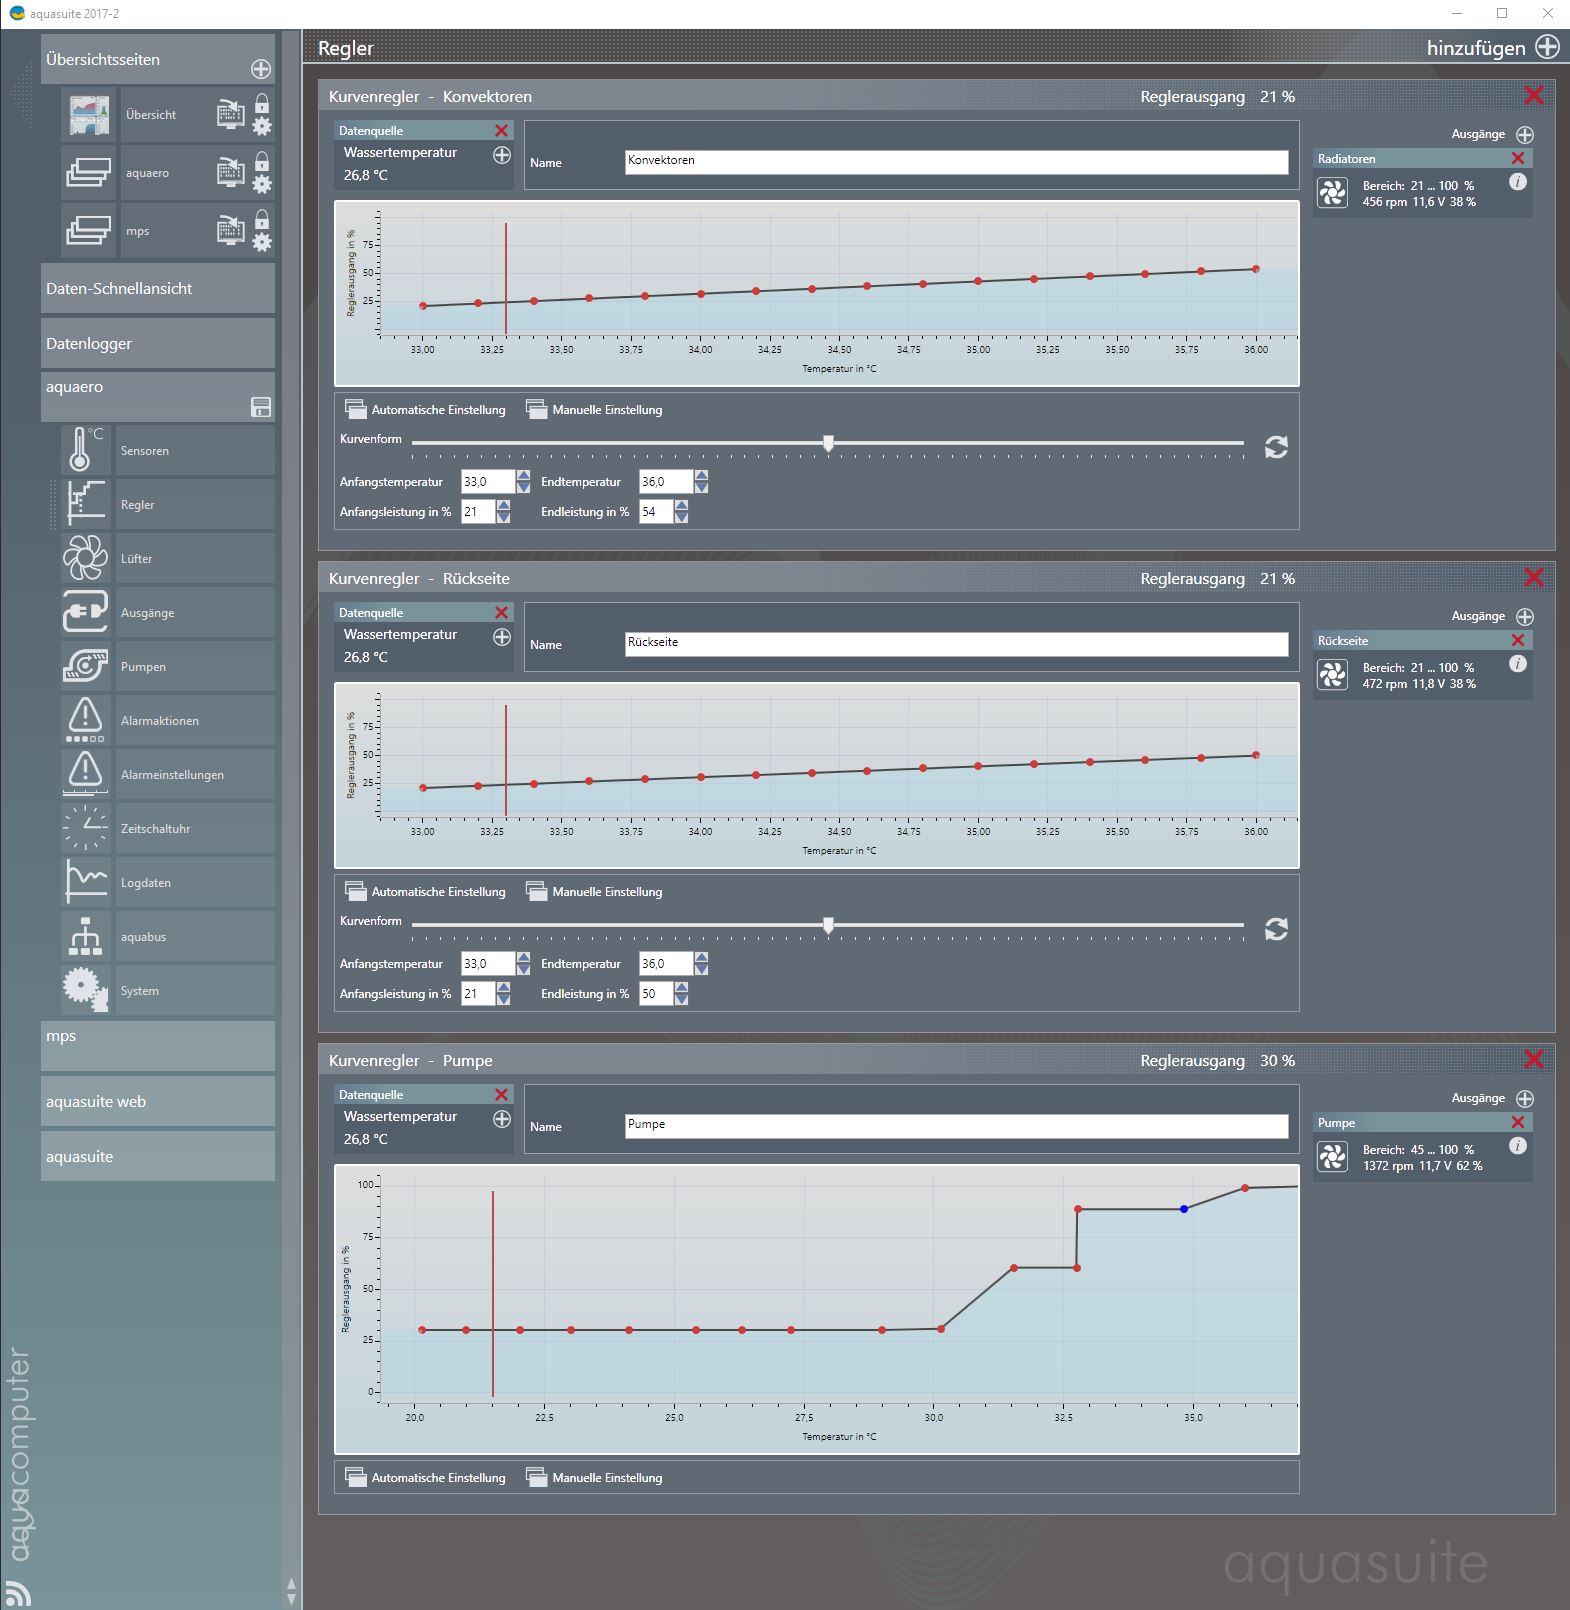Increase Endleistung in Konvektoren regulator

tap(681, 506)
